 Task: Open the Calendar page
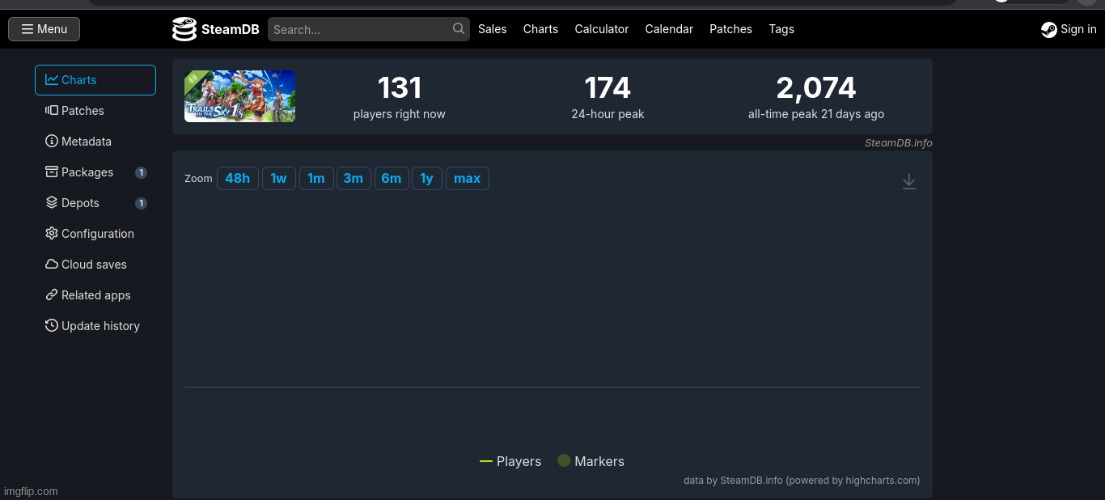(669, 29)
